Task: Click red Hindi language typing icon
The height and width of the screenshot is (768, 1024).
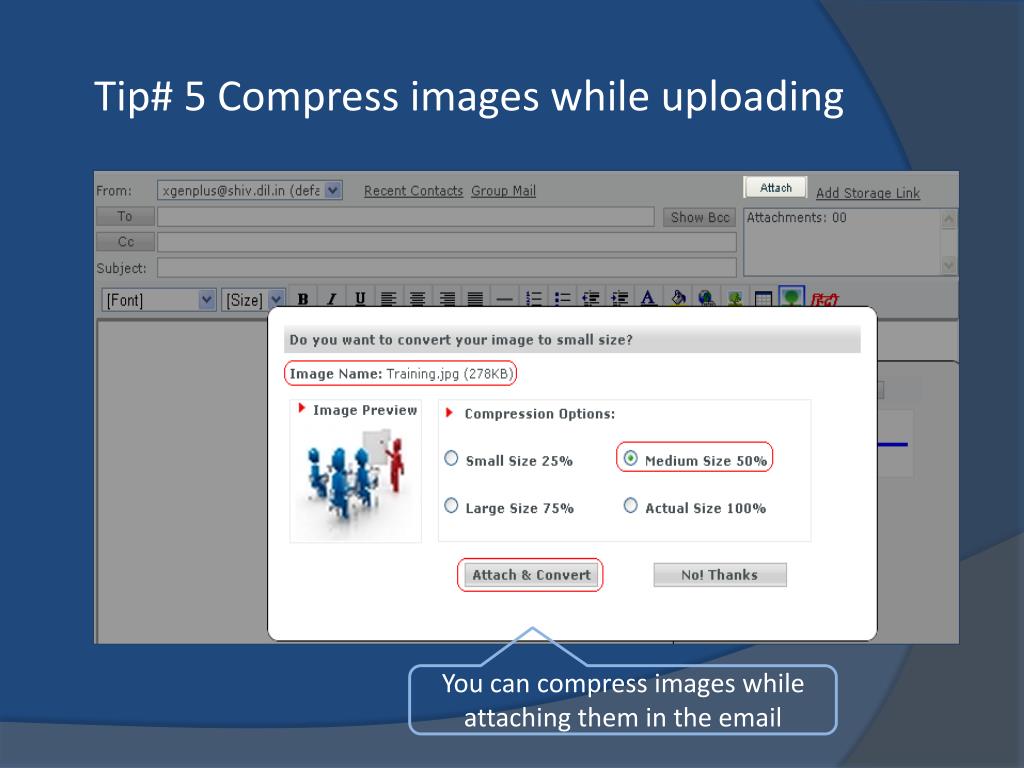Action: (824, 300)
